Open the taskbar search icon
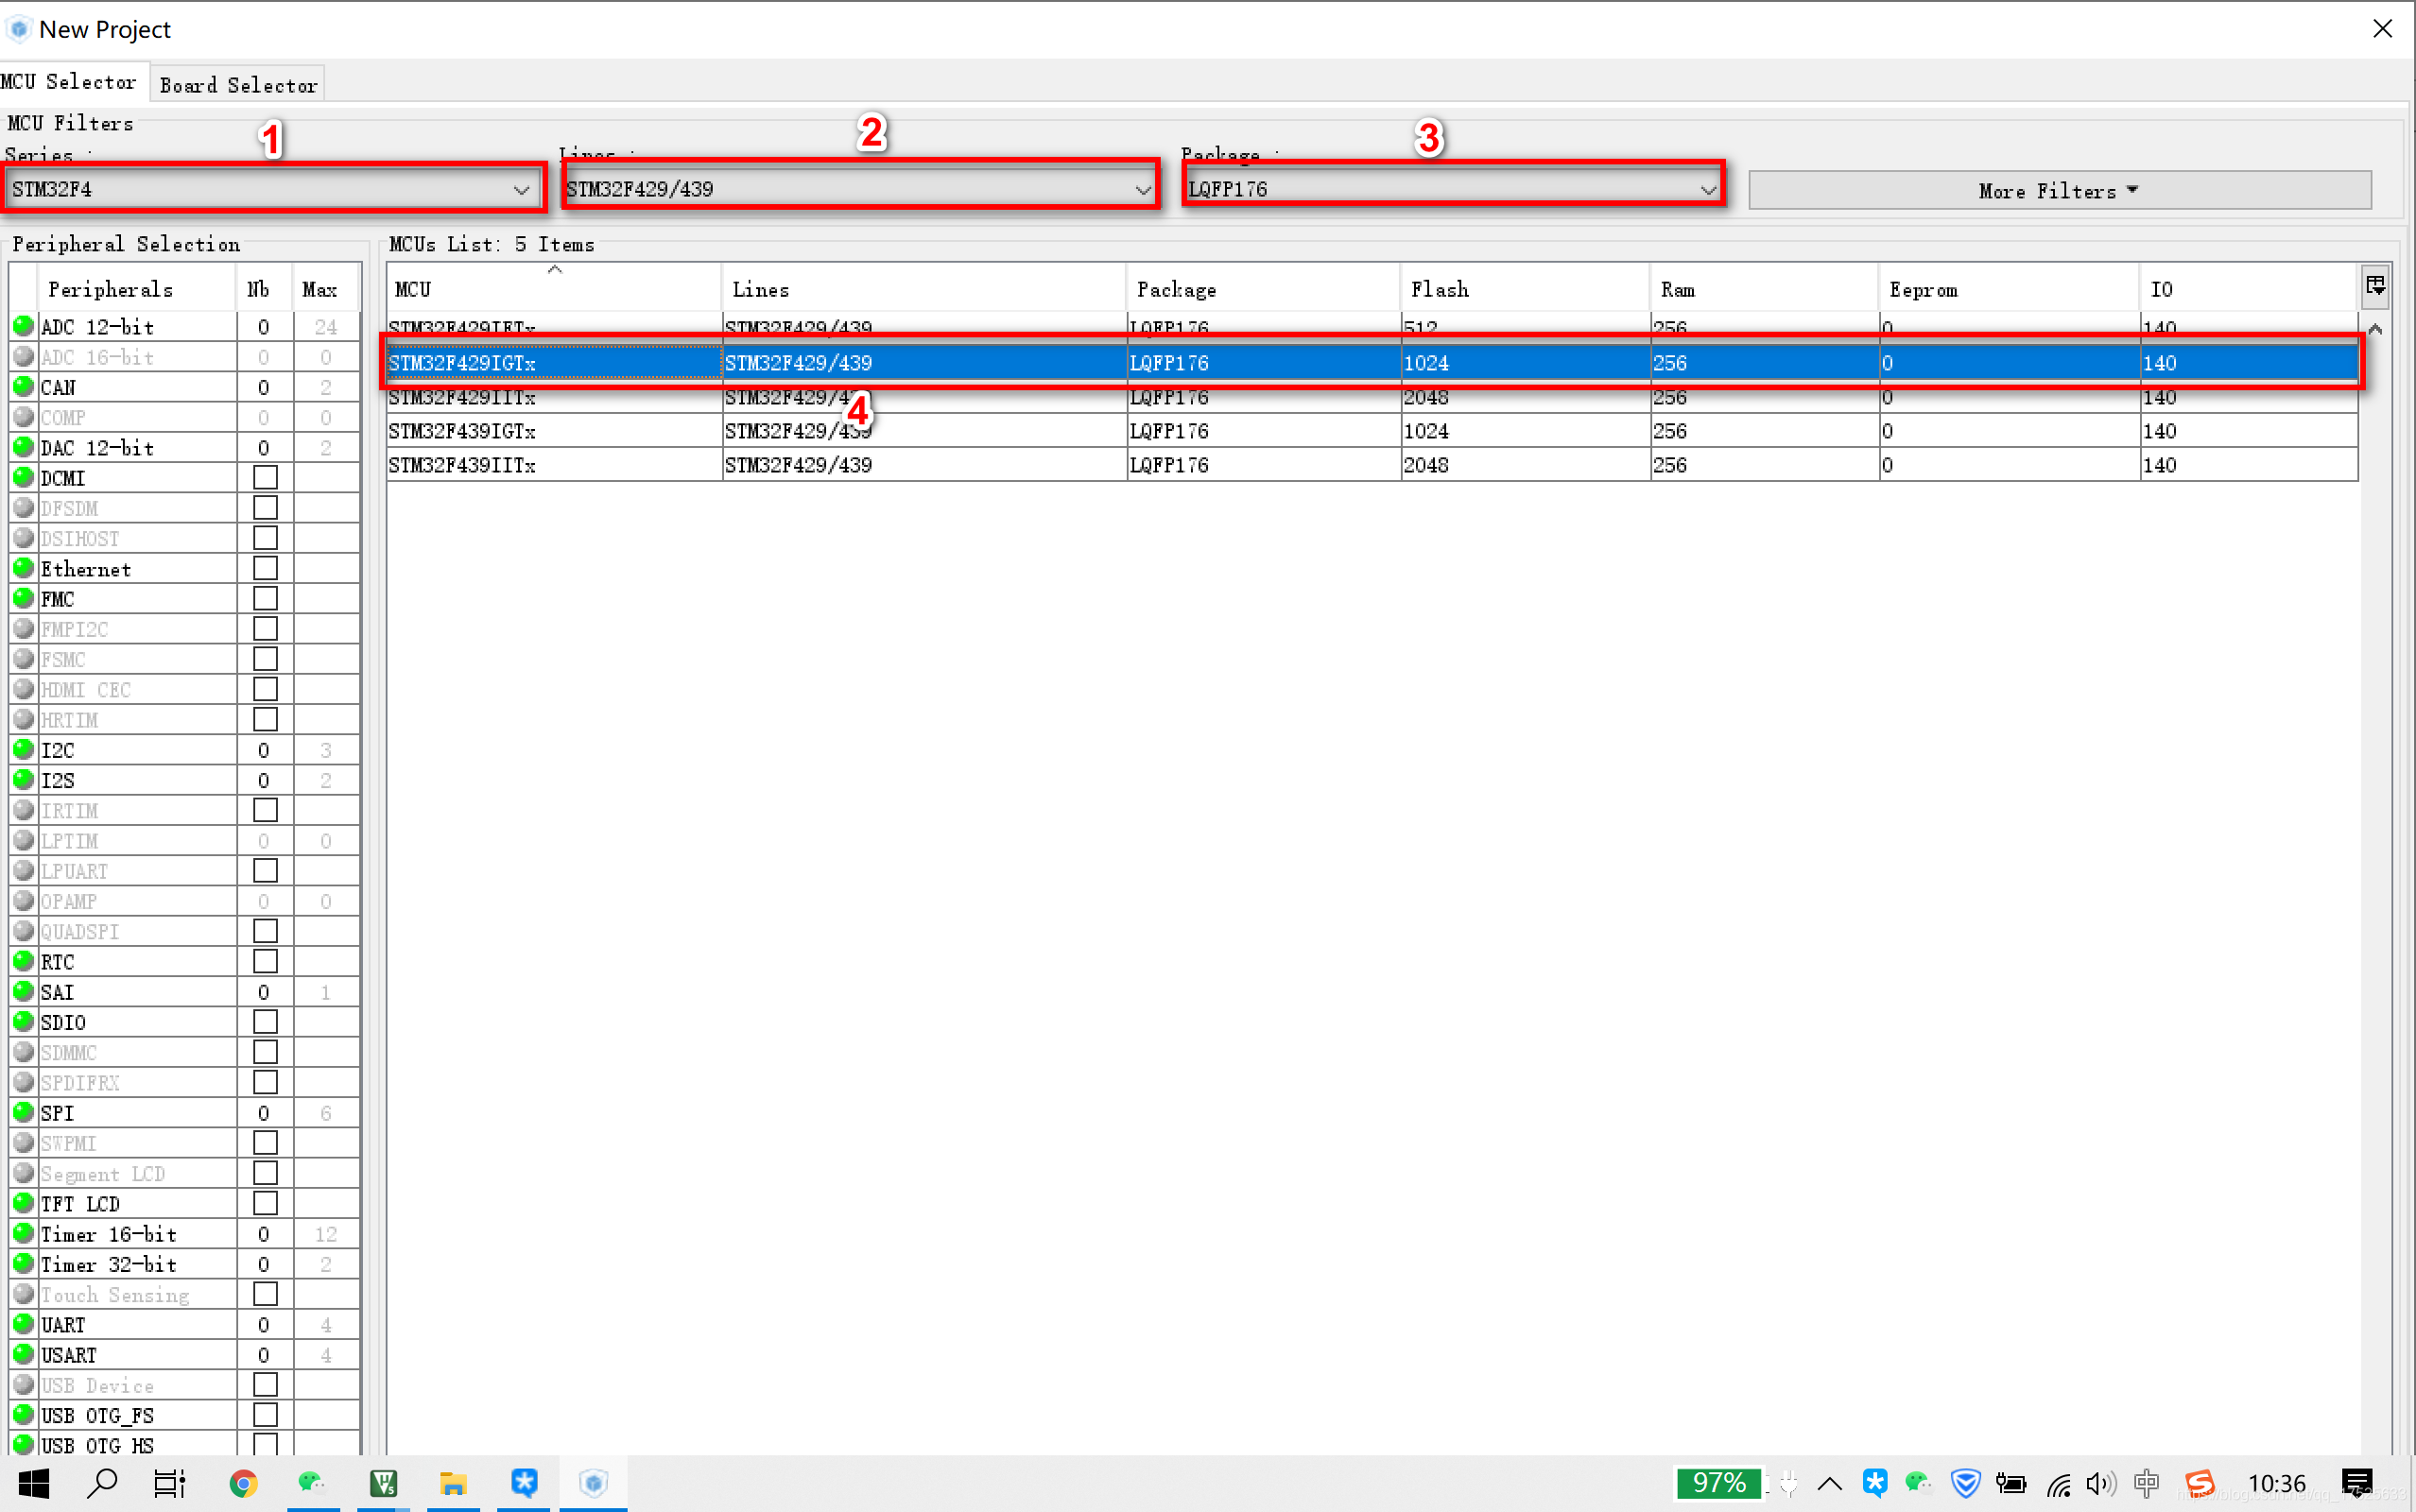The height and width of the screenshot is (1512, 2416). 102,1483
